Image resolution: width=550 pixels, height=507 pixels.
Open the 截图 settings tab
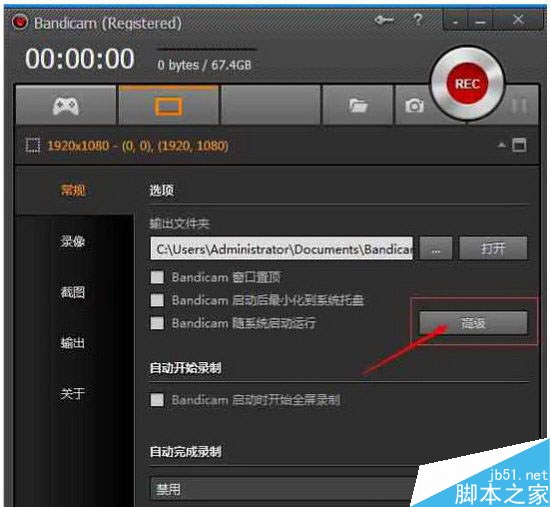[73, 292]
